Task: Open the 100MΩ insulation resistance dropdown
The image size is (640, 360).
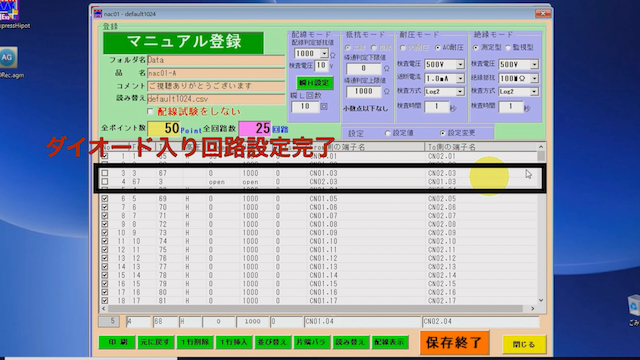Action: pos(534,78)
